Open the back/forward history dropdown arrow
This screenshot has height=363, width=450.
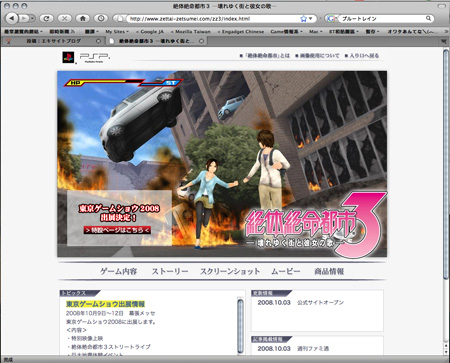[x=32, y=19]
